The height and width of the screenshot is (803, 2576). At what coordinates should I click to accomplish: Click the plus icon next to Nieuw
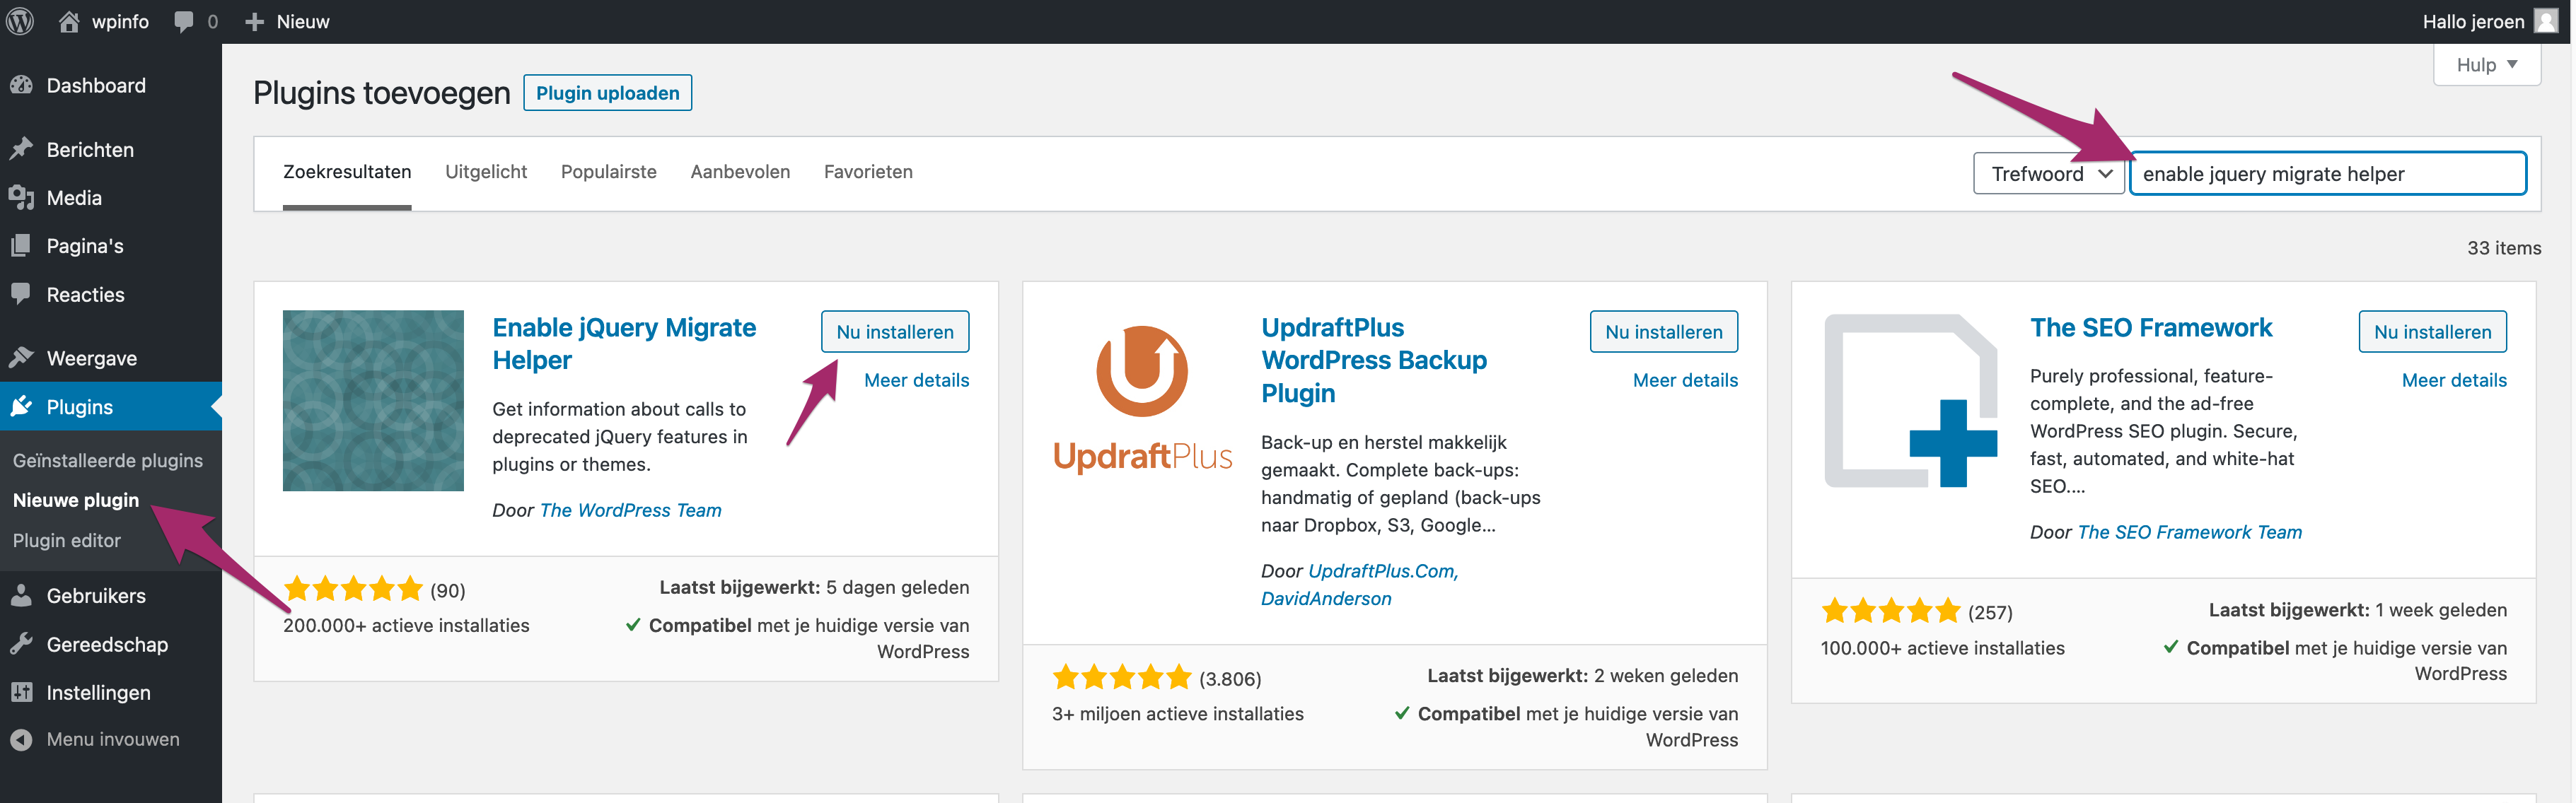click(254, 22)
